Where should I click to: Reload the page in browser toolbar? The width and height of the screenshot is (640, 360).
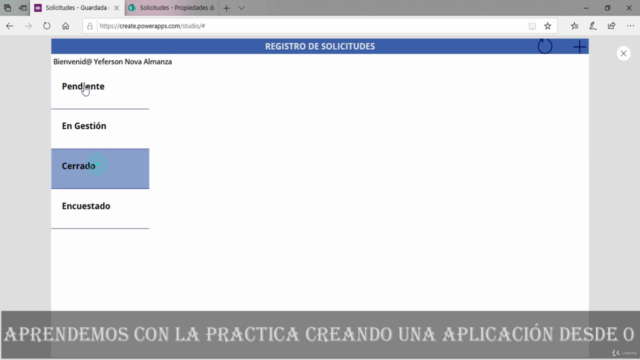tap(47, 26)
